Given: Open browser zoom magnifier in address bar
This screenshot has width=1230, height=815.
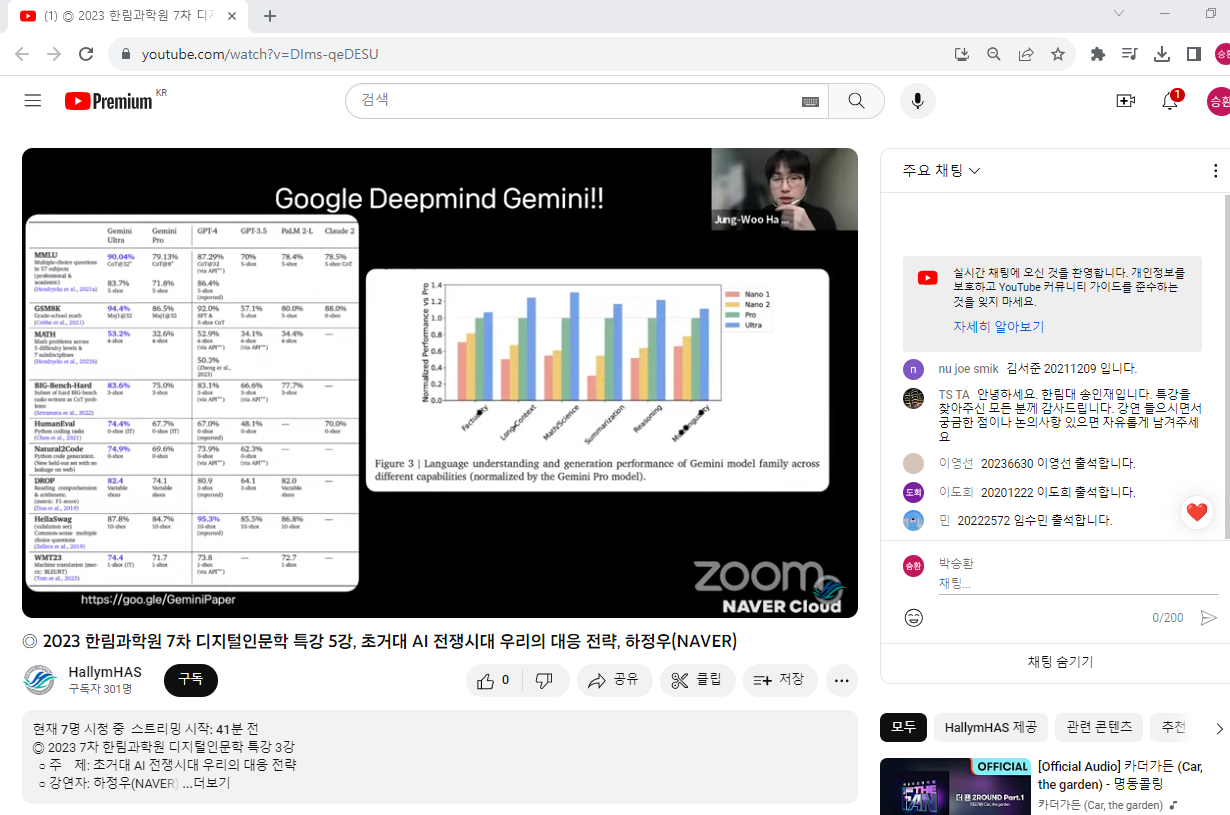Looking at the screenshot, I should (993, 54).
